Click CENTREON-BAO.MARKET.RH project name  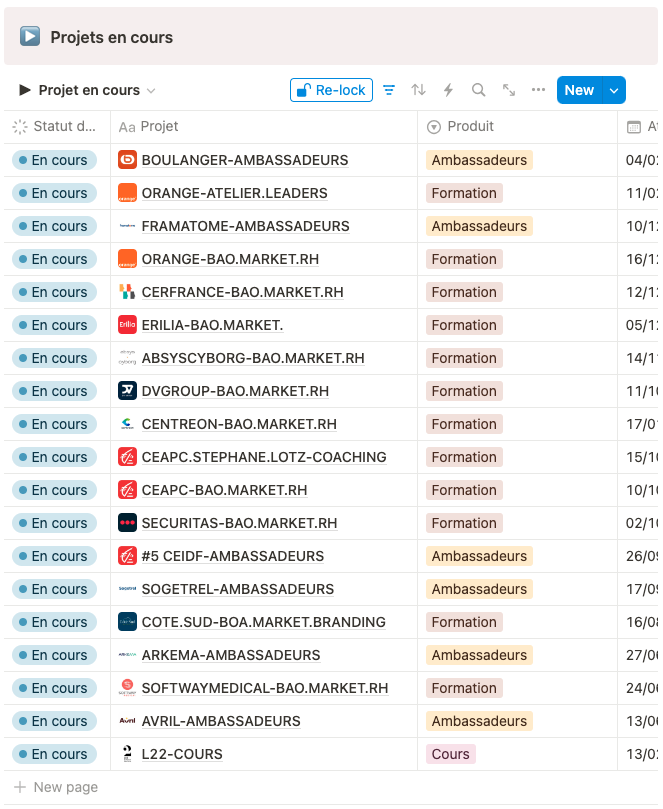click(239, 424)
